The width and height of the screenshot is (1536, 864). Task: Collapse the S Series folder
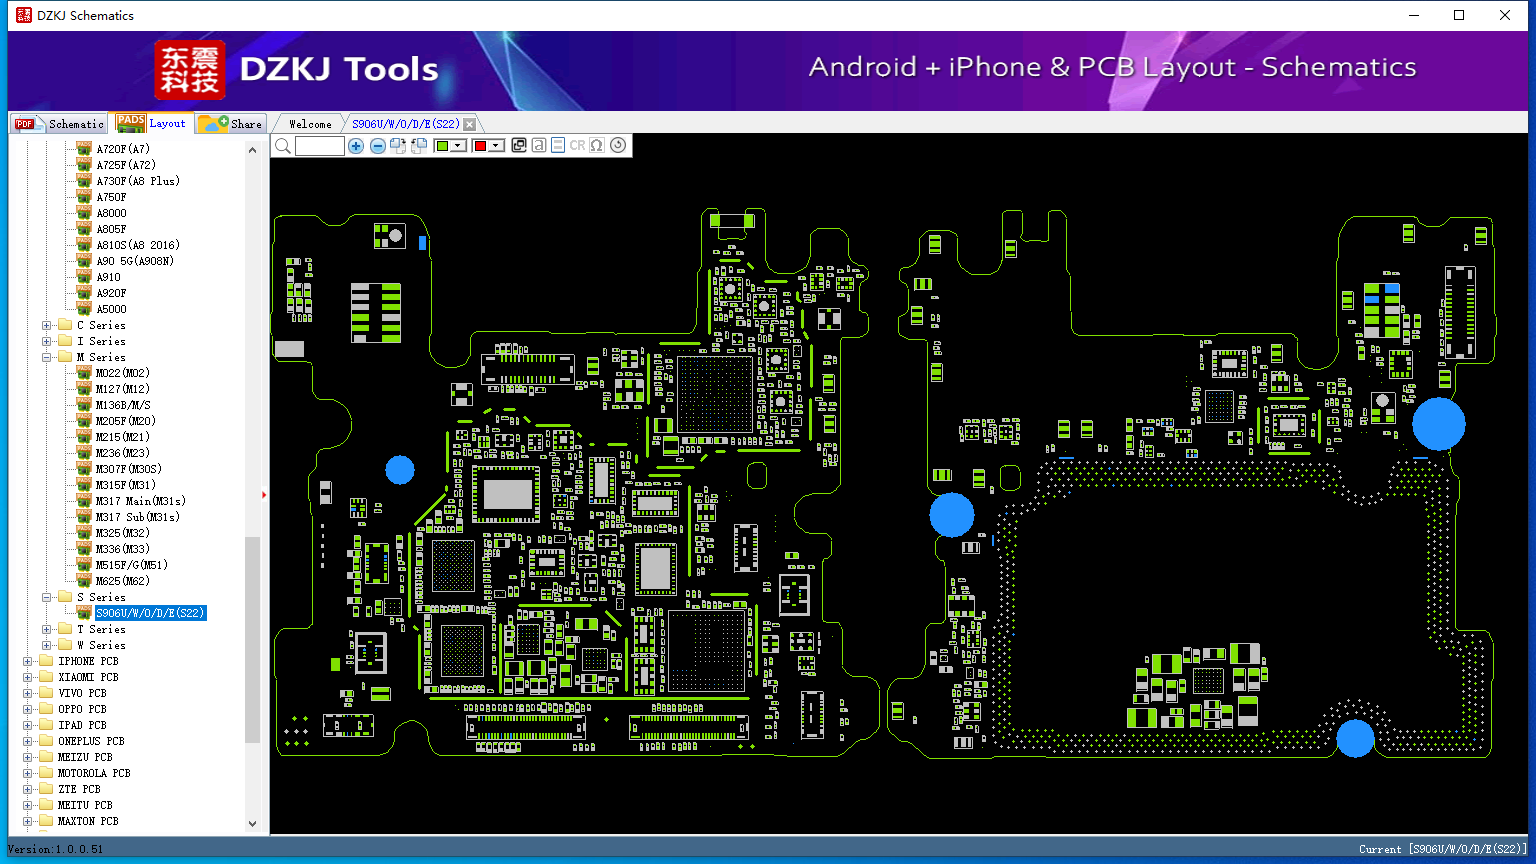47,597
